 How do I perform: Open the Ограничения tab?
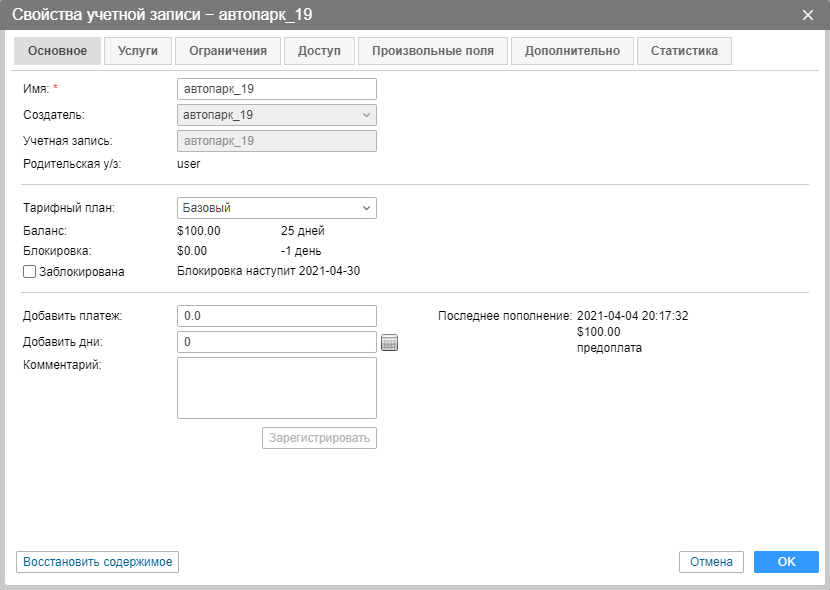coord(228,51)
